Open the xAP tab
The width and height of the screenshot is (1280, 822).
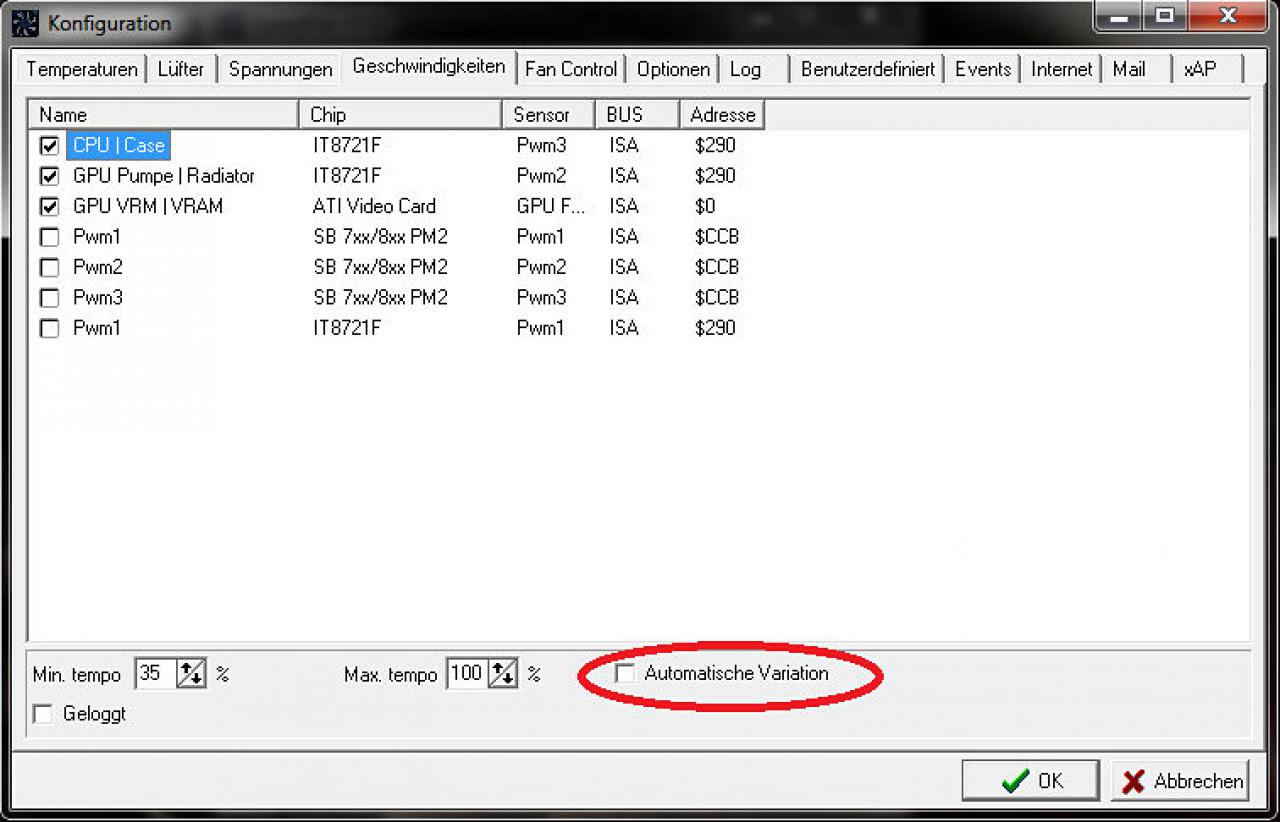click(1200, 69)
